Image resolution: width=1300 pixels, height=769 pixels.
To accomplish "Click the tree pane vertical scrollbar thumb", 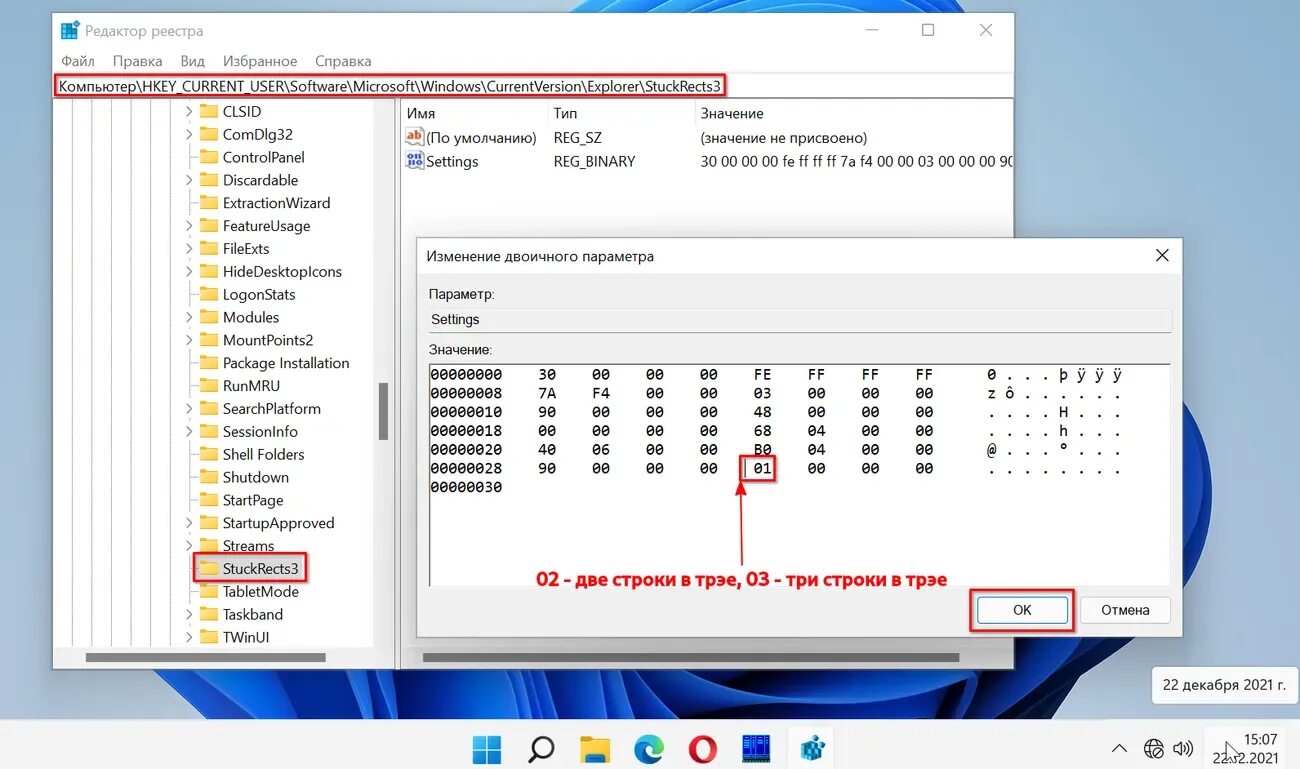I will click(383, 411).
